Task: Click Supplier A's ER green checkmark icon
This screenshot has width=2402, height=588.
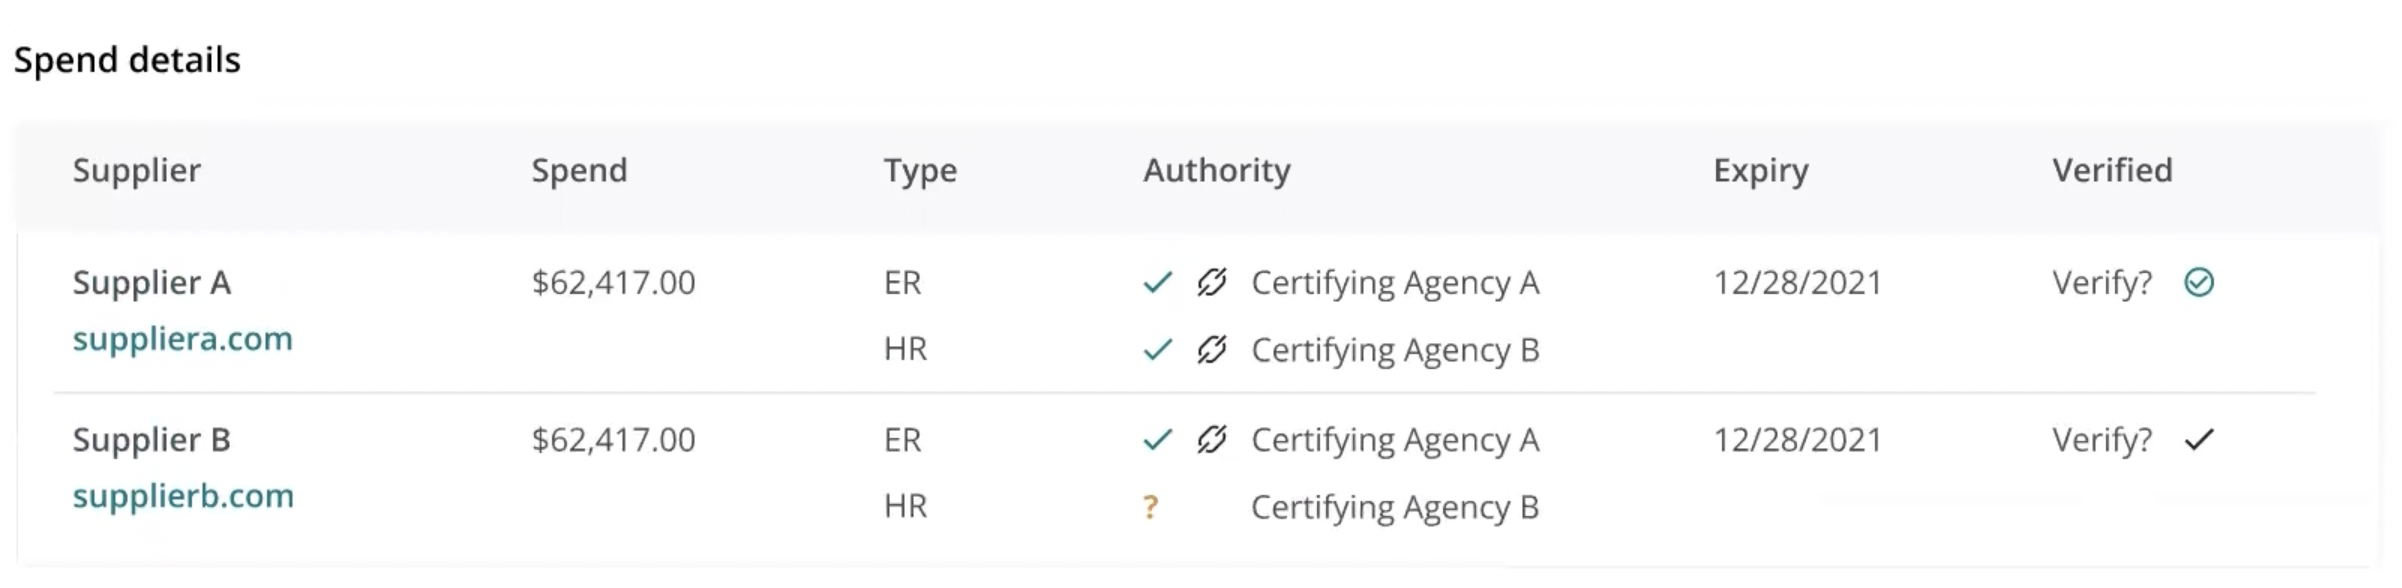Action: pyautogui.click(x=1157, y=283)
